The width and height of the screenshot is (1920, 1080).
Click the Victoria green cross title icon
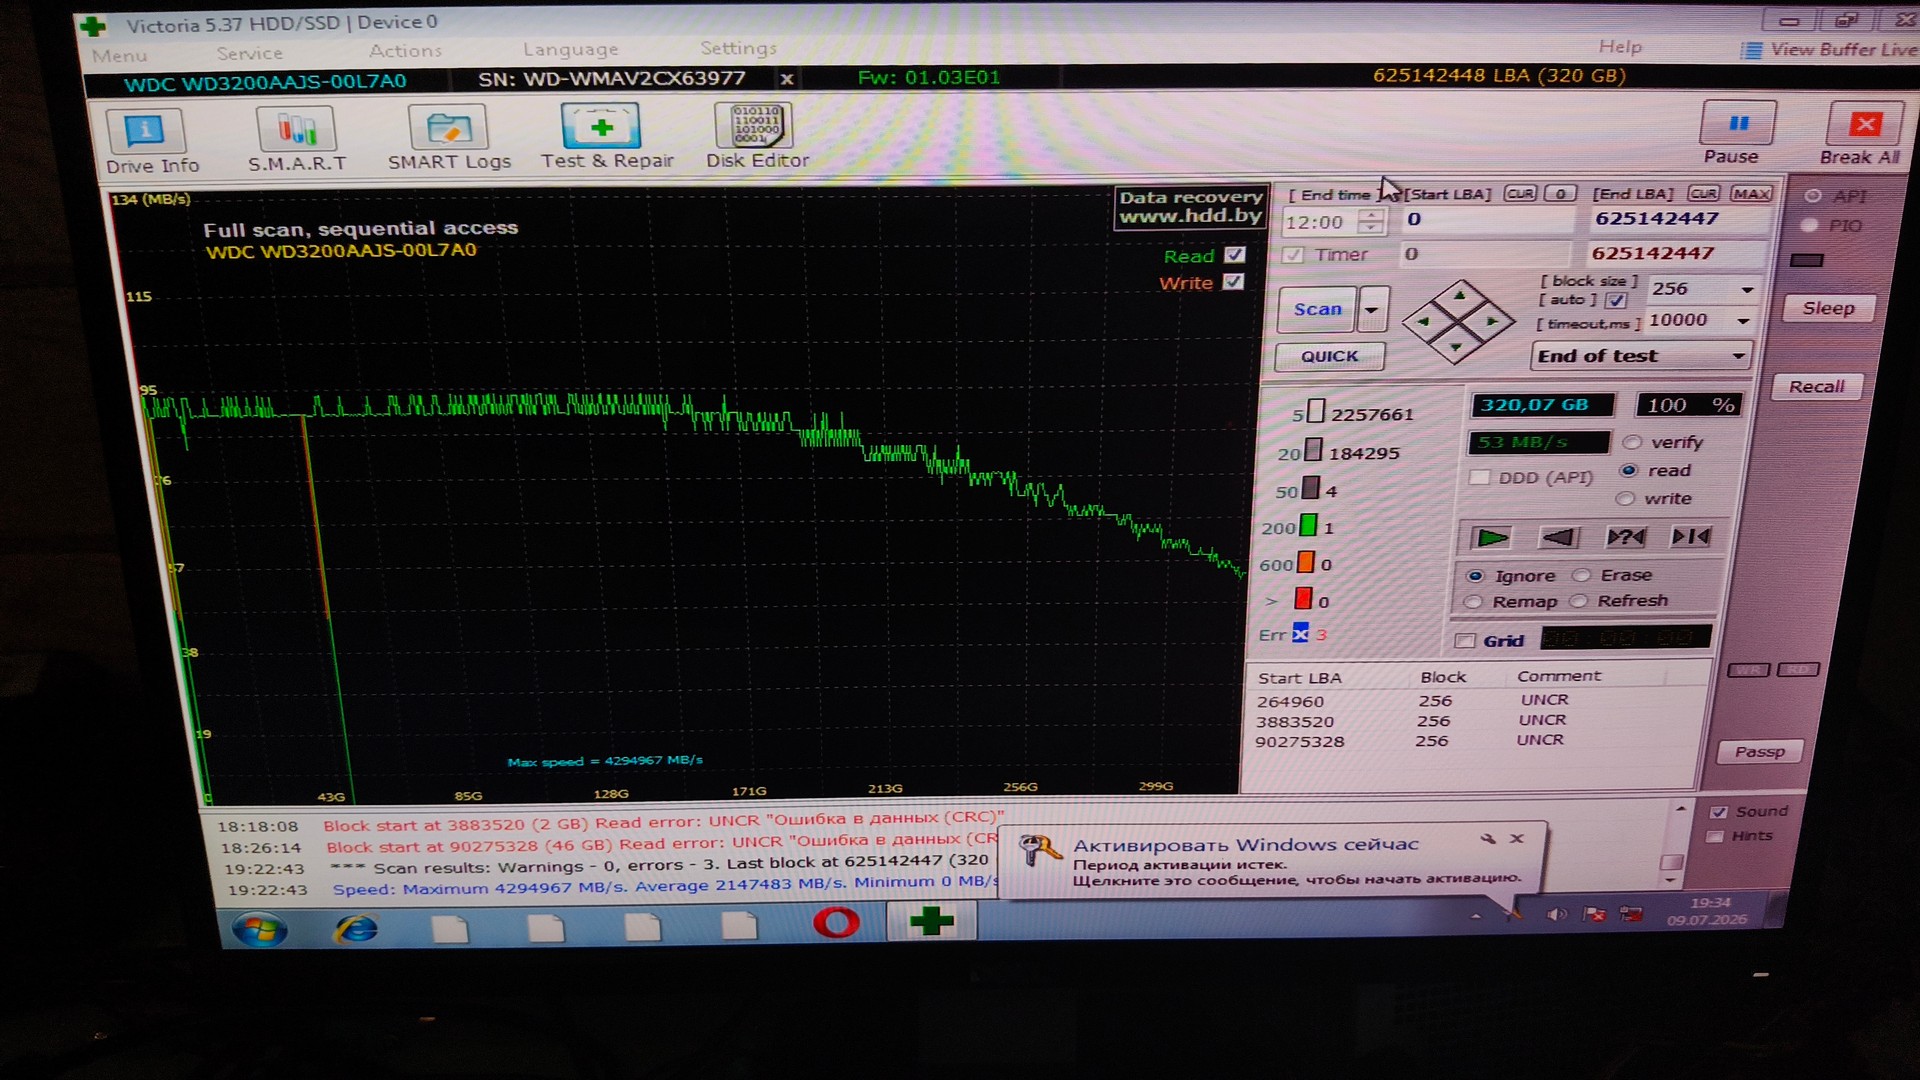click(x=92, y=25)
